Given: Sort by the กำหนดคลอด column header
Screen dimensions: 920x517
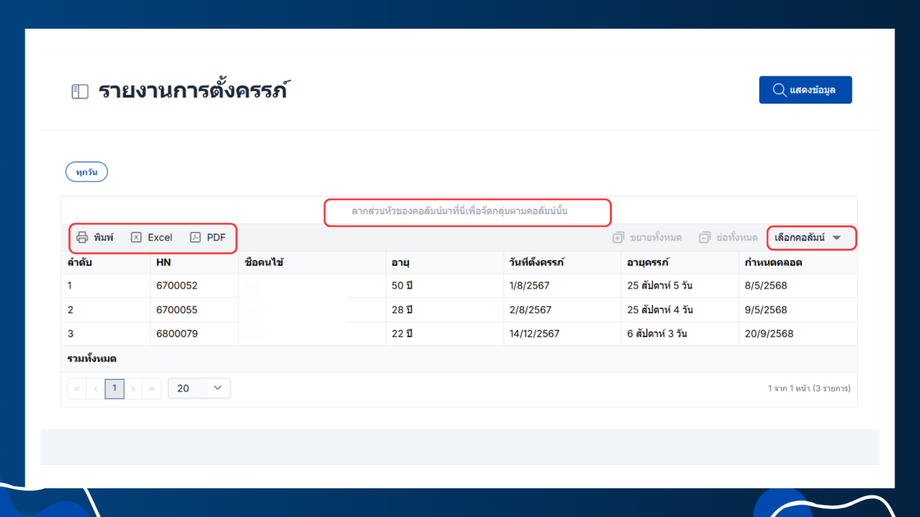Looking at the screenshot, I should pyautogui.click(x=773, y=262).
